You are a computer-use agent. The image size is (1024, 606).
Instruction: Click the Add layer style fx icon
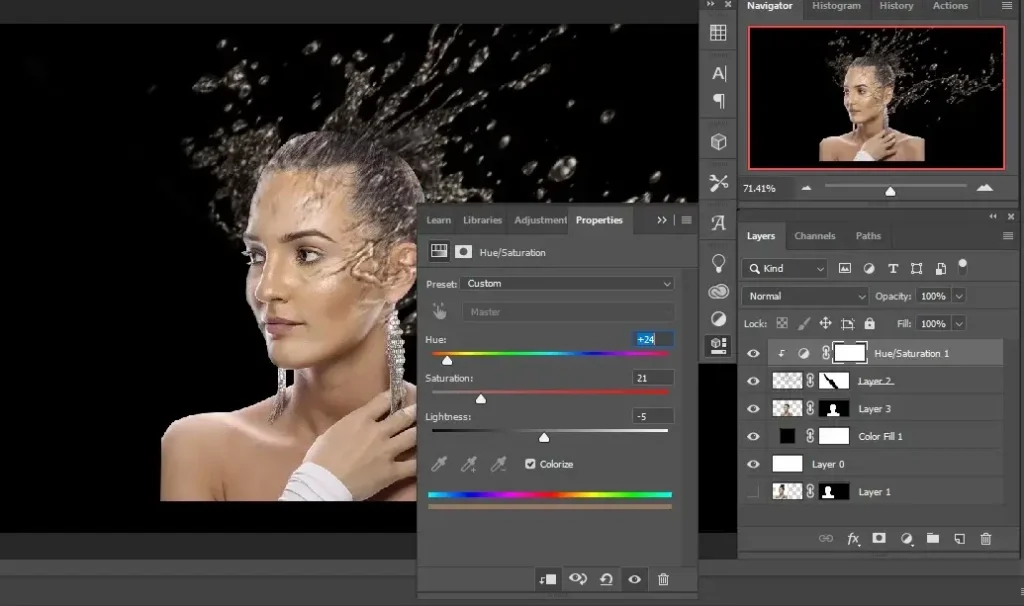tap(852, 539)
